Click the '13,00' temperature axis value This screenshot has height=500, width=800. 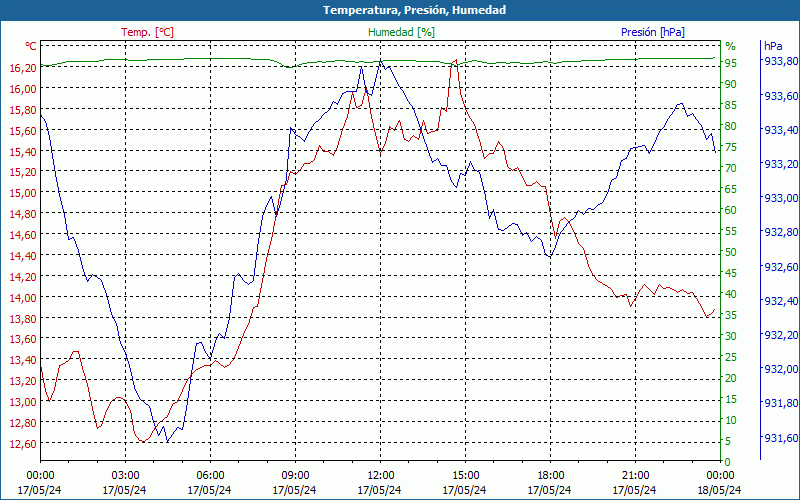pos(23,402)
